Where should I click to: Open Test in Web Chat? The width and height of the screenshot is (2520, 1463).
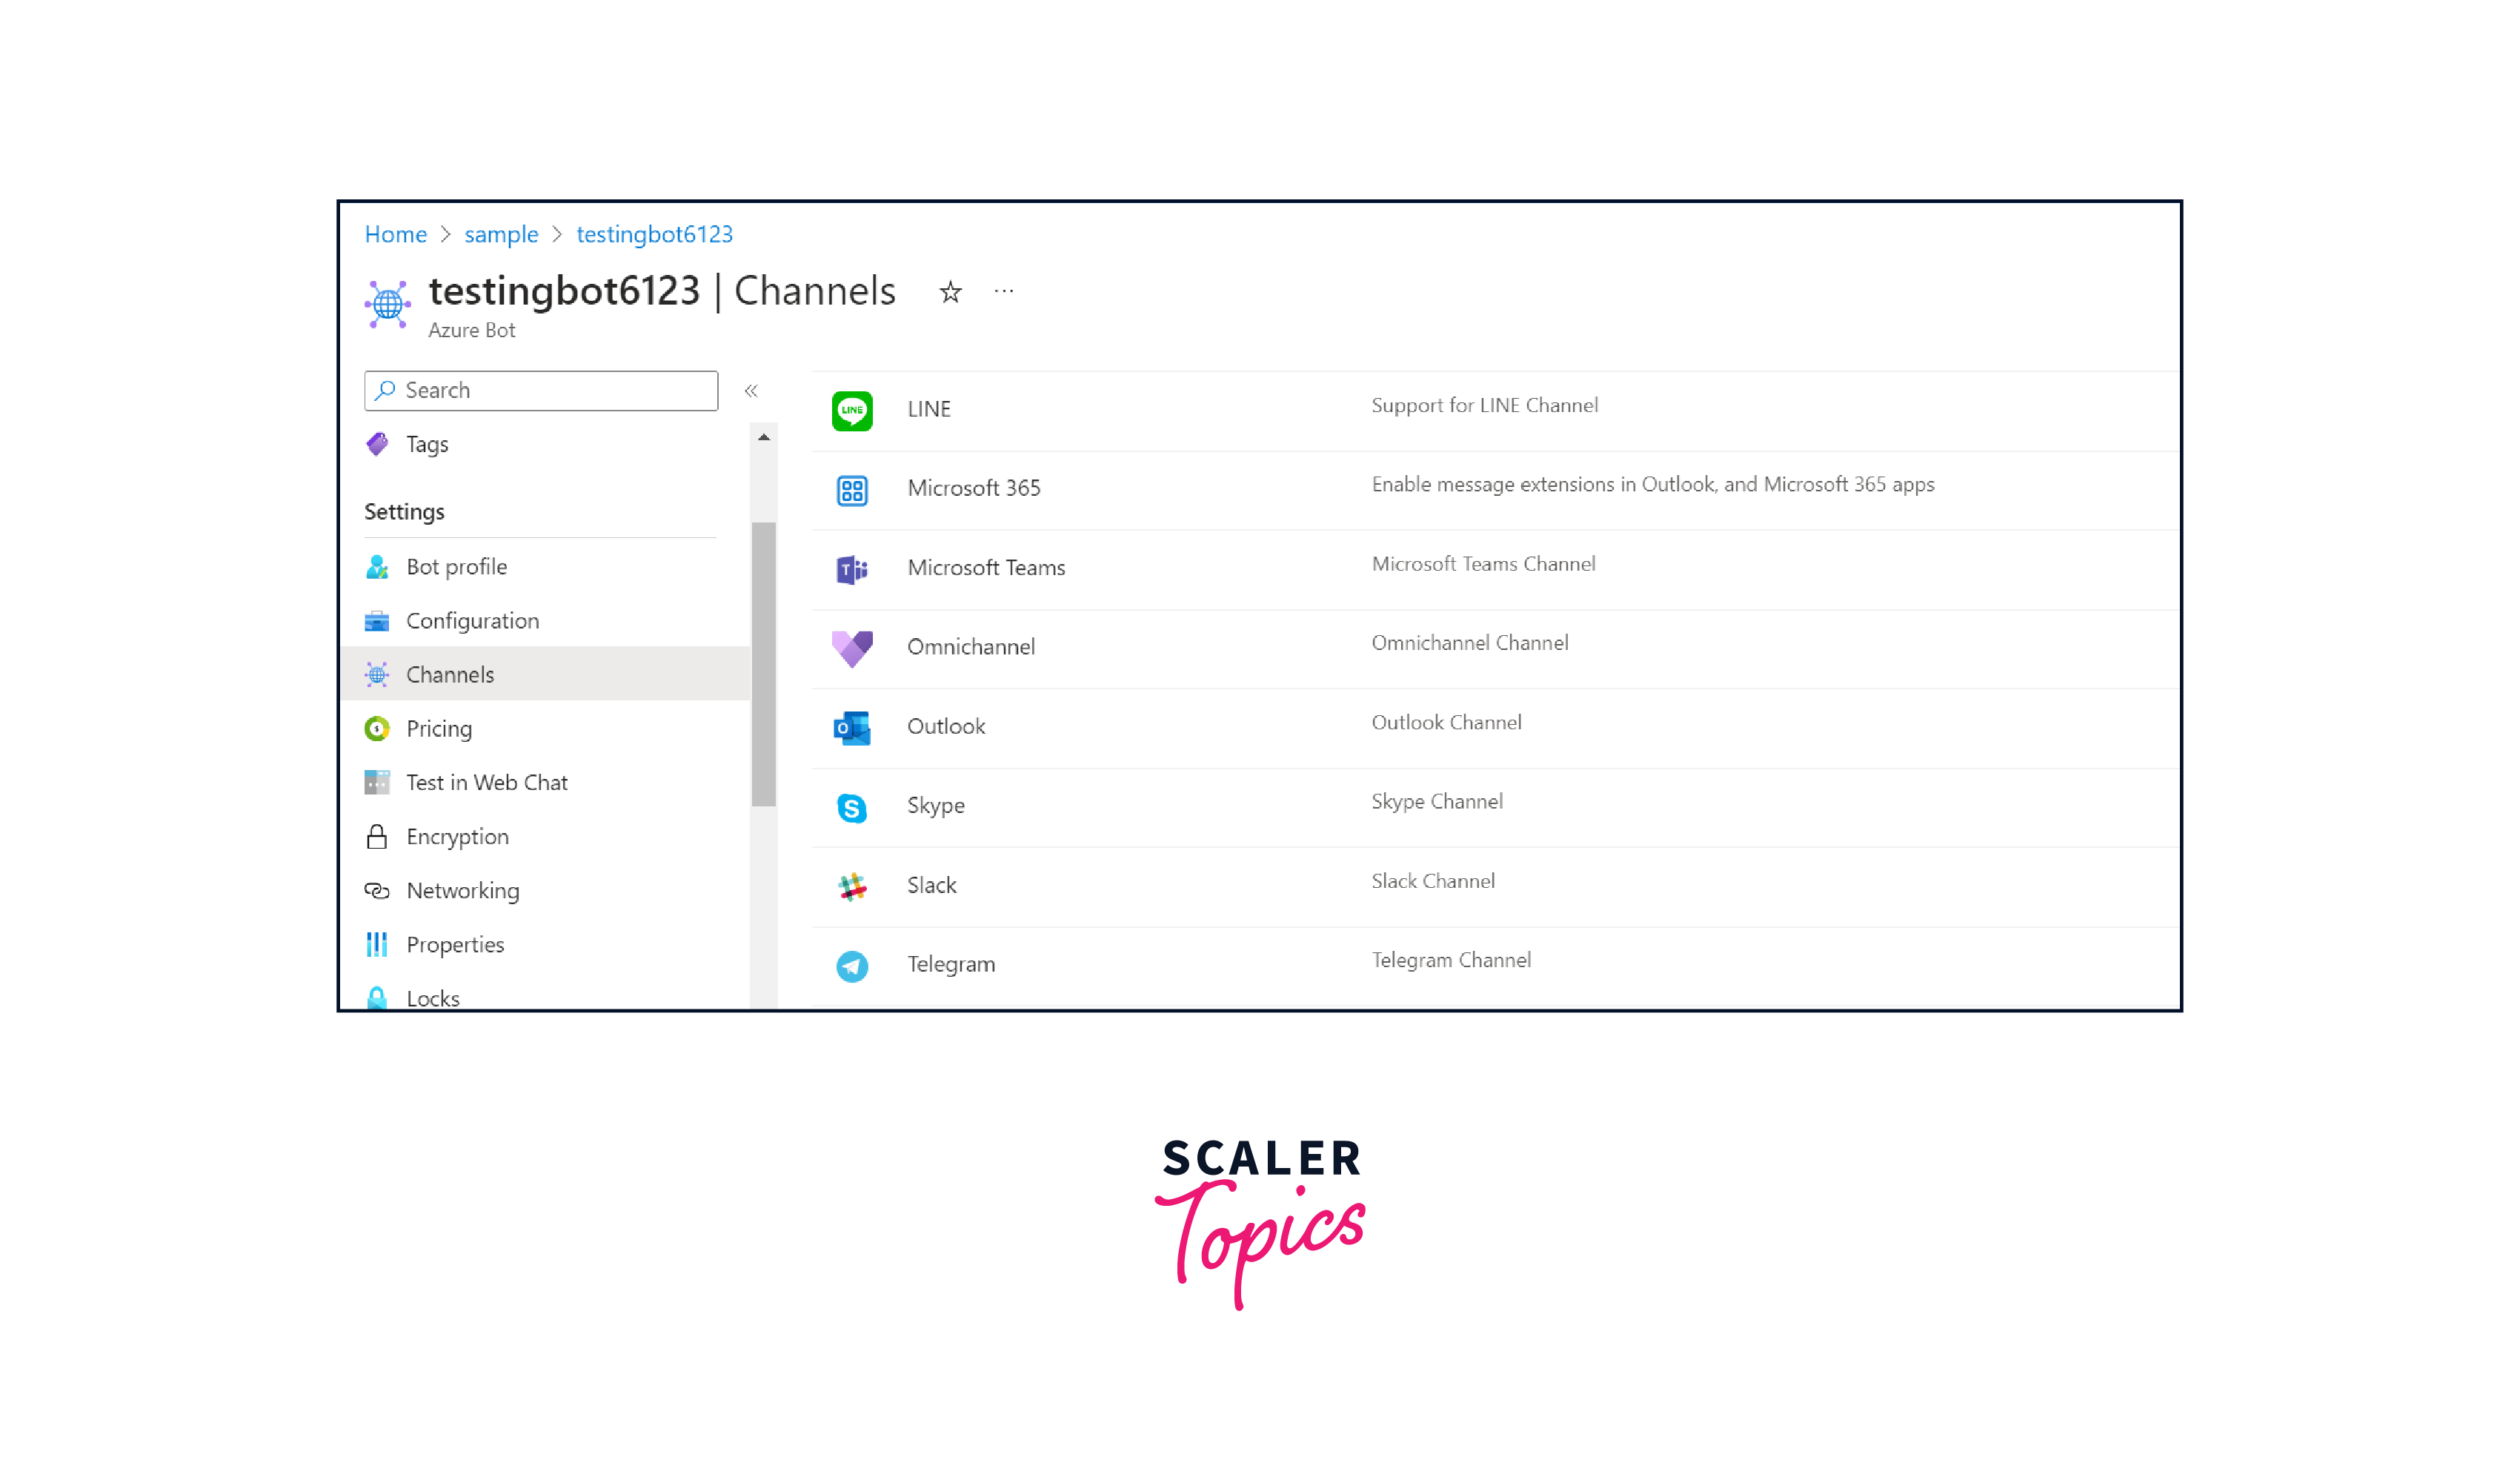(x=486, y=783)
